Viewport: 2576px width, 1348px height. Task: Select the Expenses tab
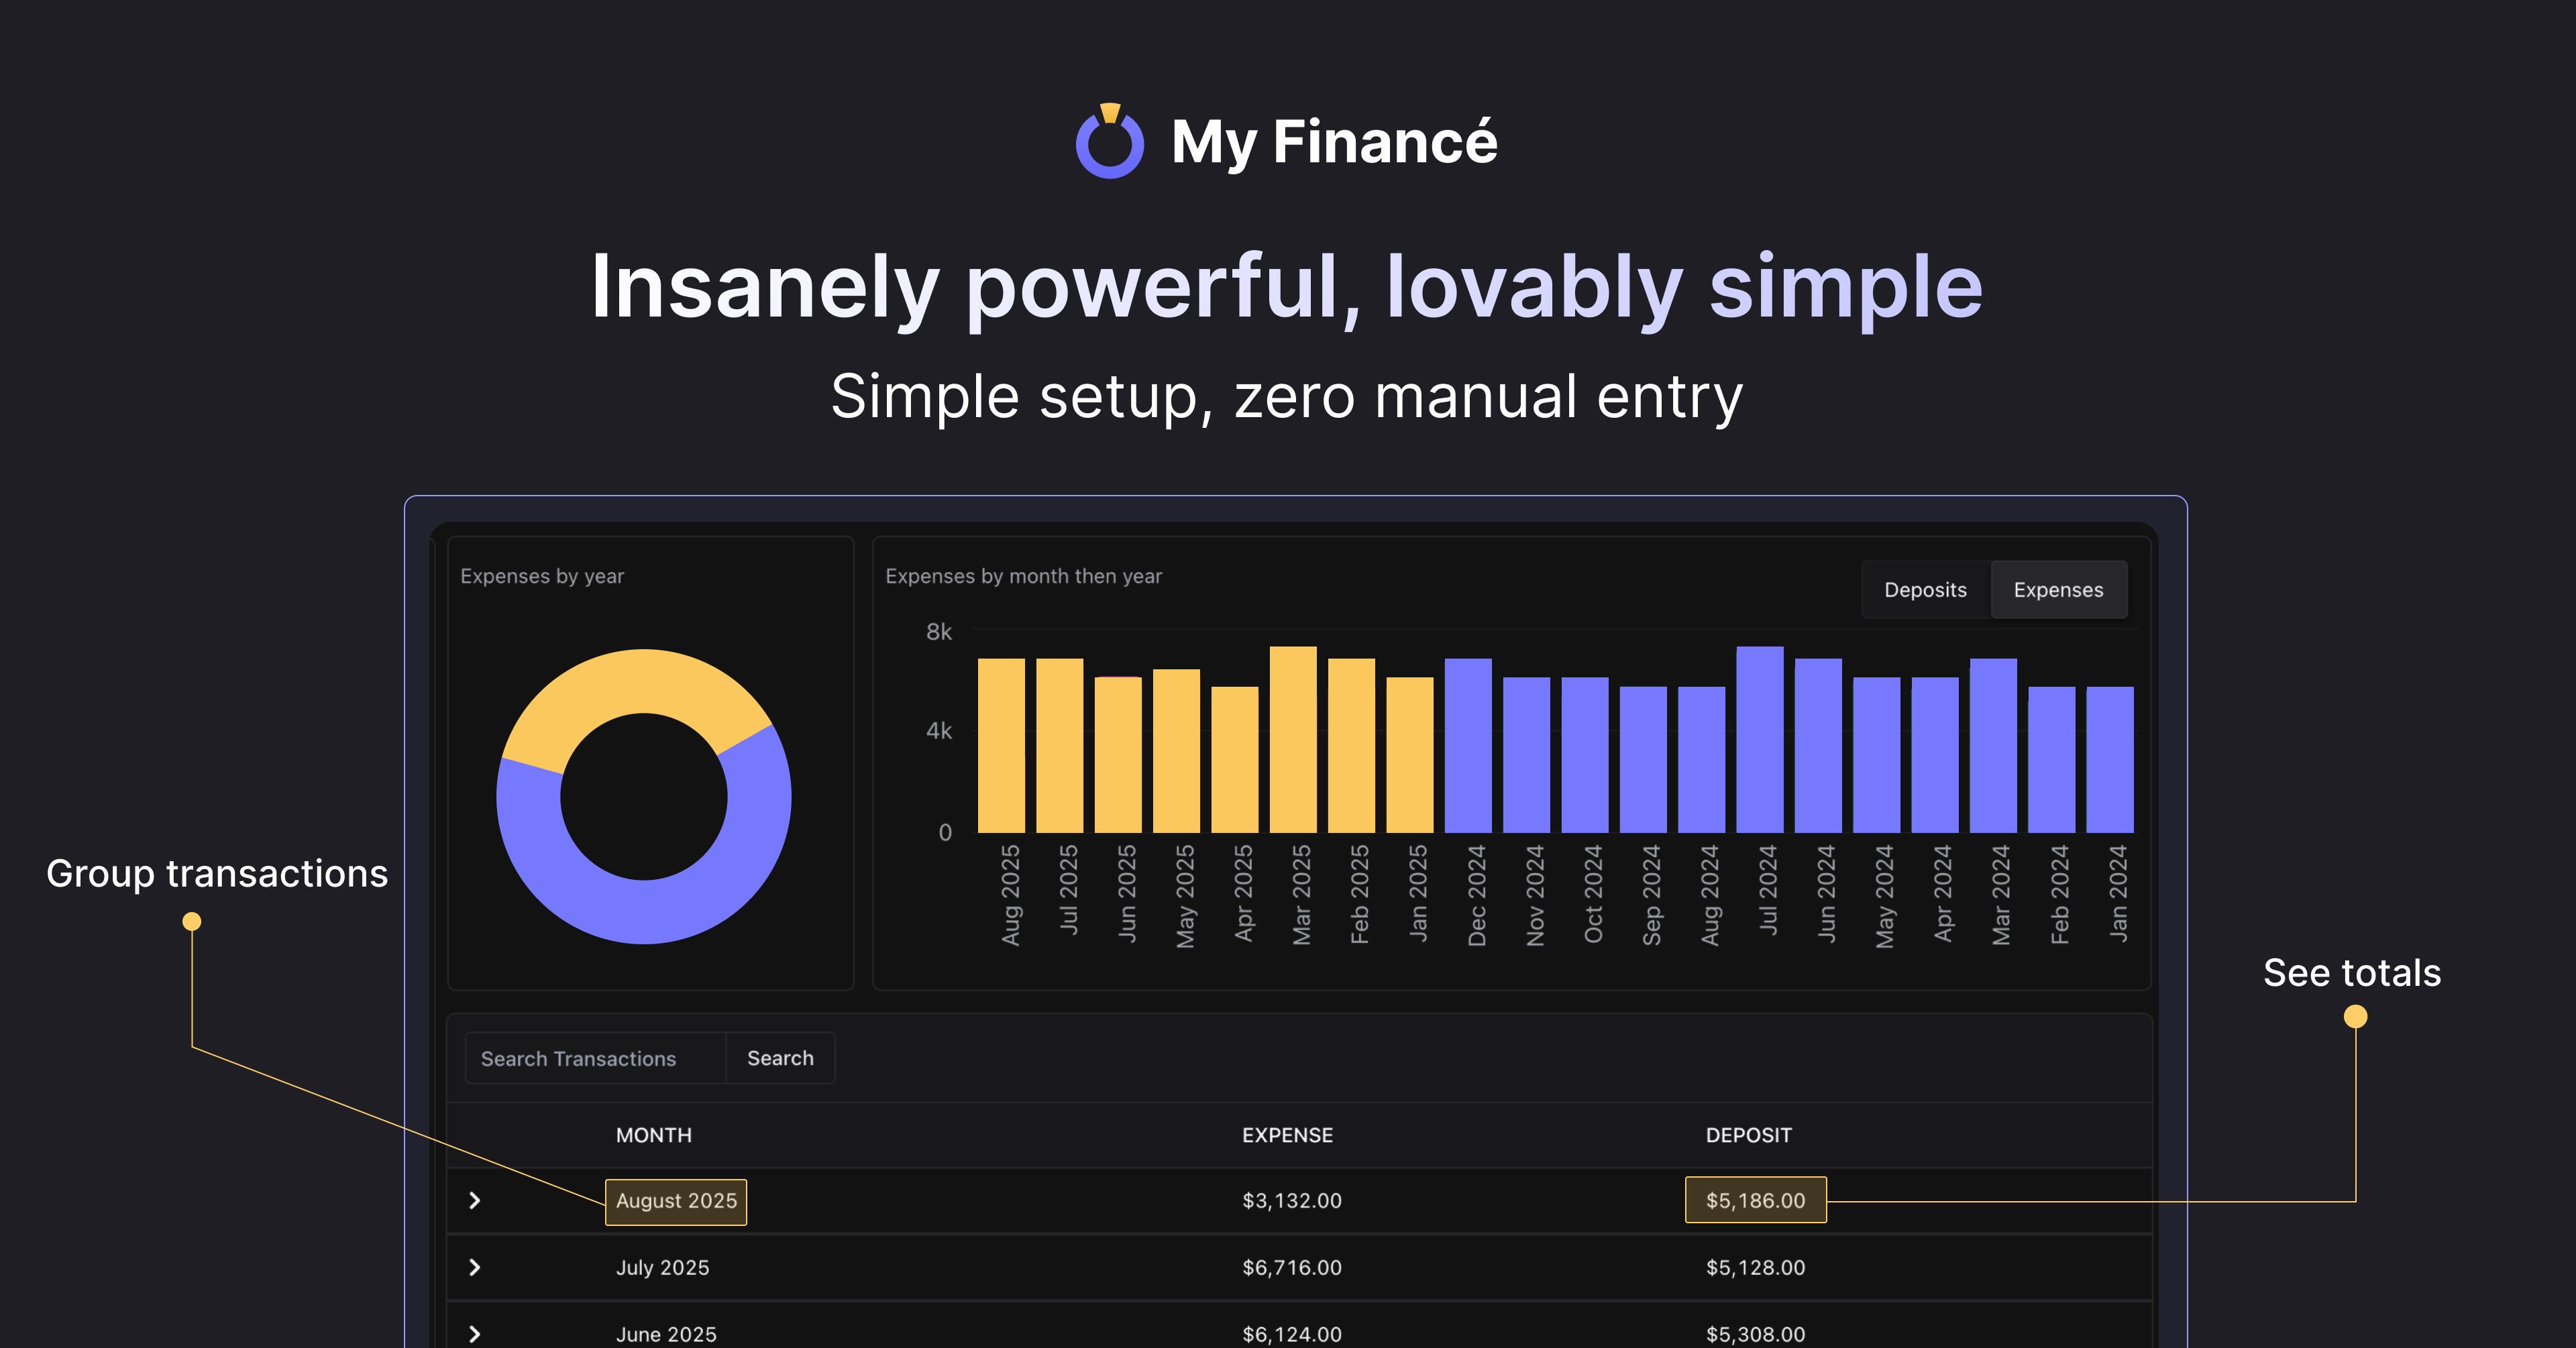(x=2059, y=590)
